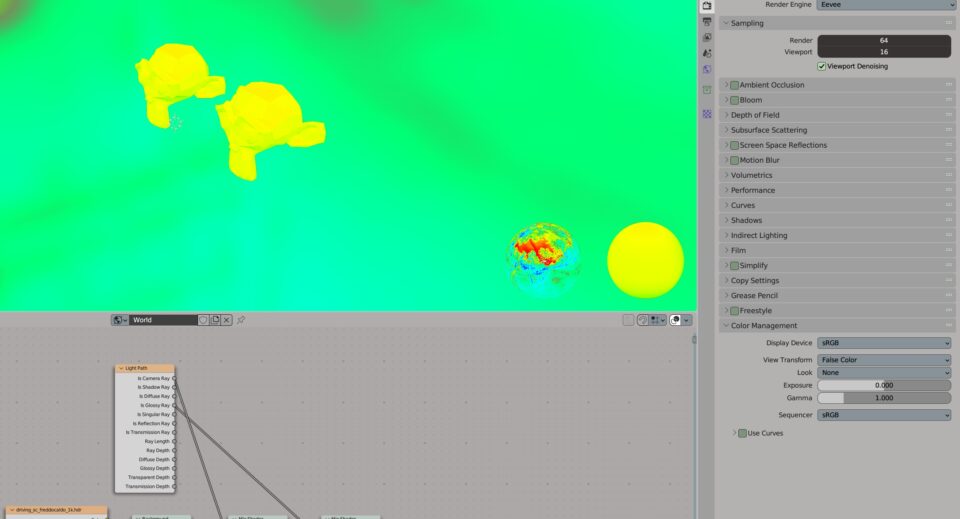Enable Ambient Occlusion checkbox

pos(734,85)
